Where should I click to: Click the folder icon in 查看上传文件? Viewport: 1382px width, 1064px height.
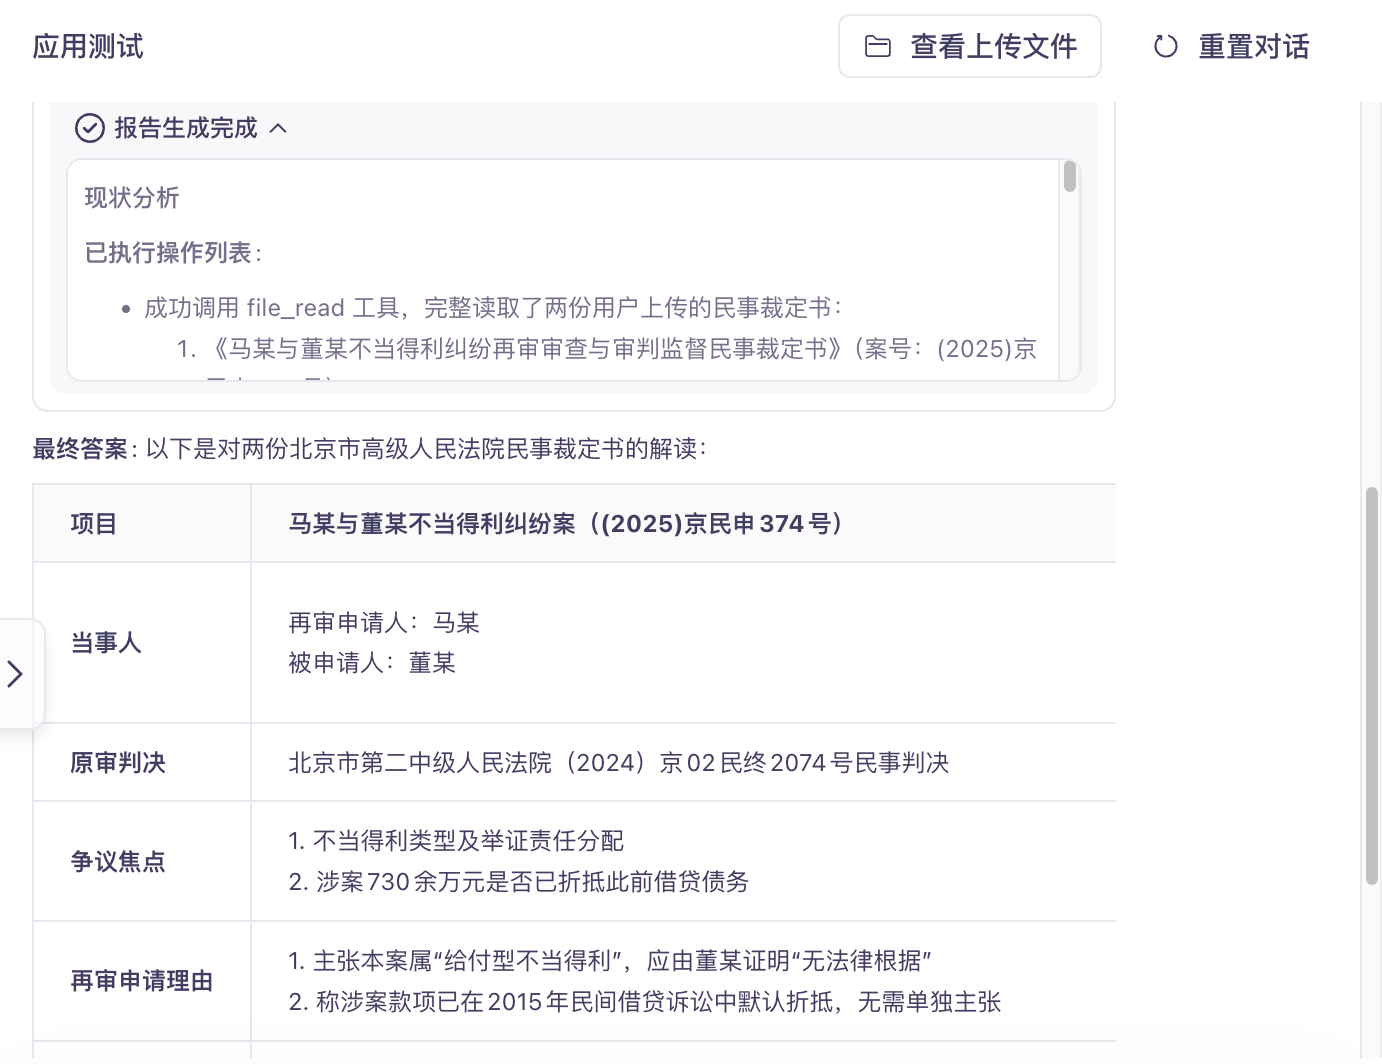877,46
